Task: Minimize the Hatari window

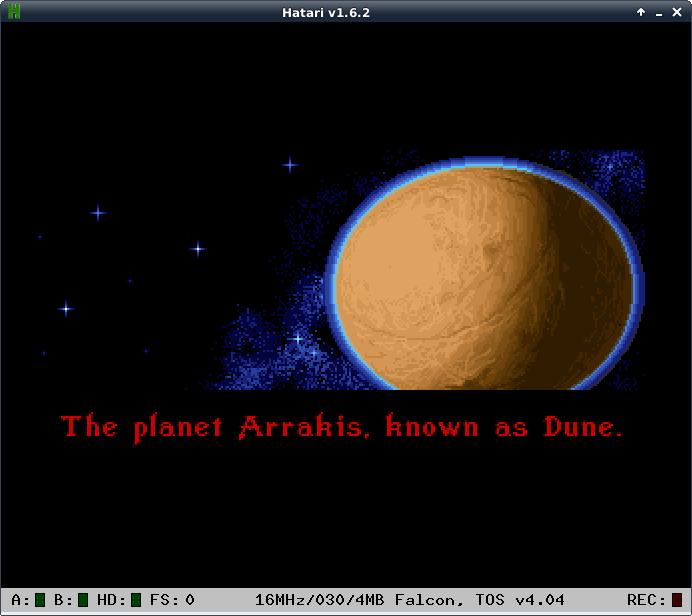Action: 659,13
